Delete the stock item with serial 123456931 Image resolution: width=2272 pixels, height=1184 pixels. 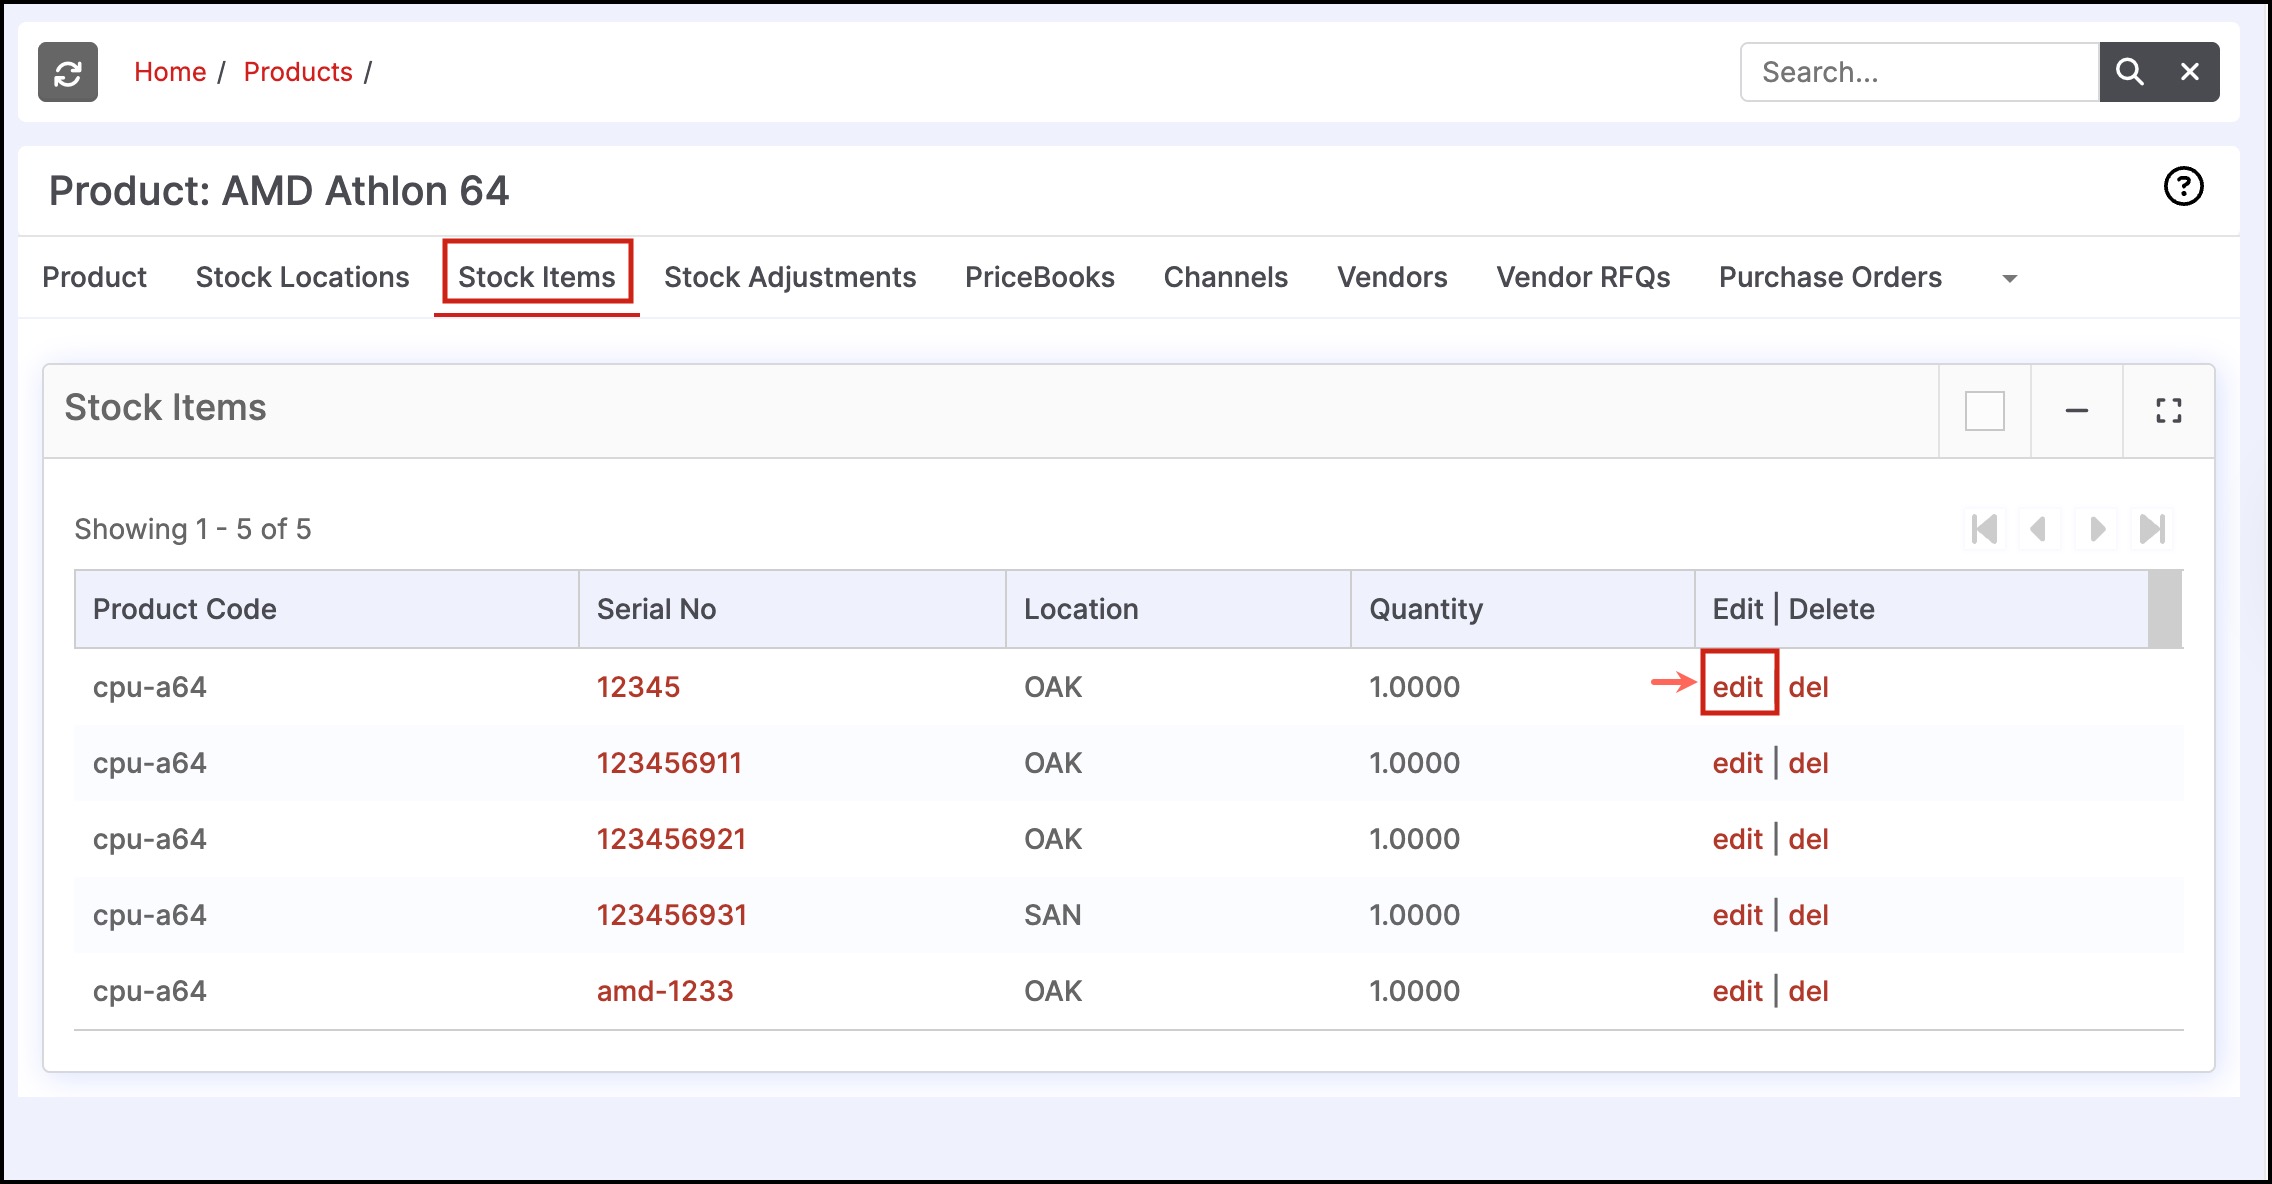tap(1808, 915)
